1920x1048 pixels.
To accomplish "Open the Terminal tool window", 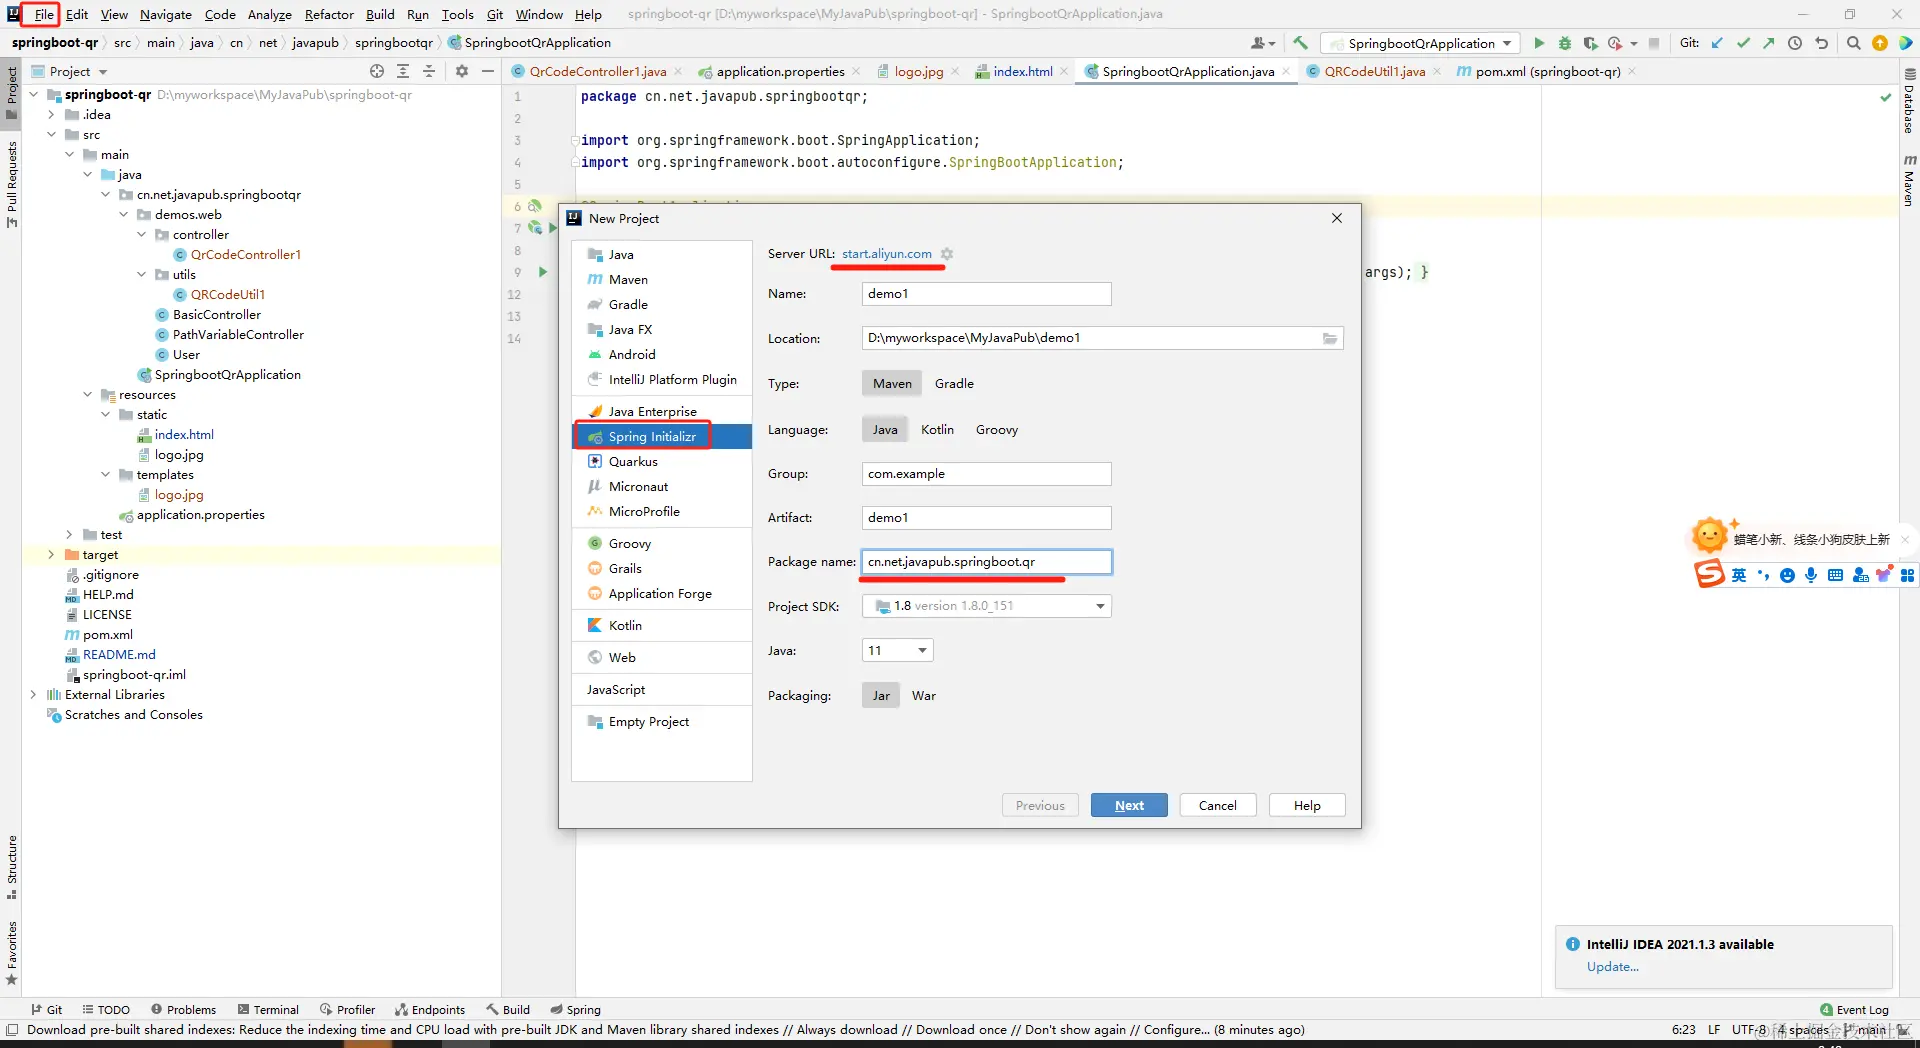I will (x=268, y=1010).
